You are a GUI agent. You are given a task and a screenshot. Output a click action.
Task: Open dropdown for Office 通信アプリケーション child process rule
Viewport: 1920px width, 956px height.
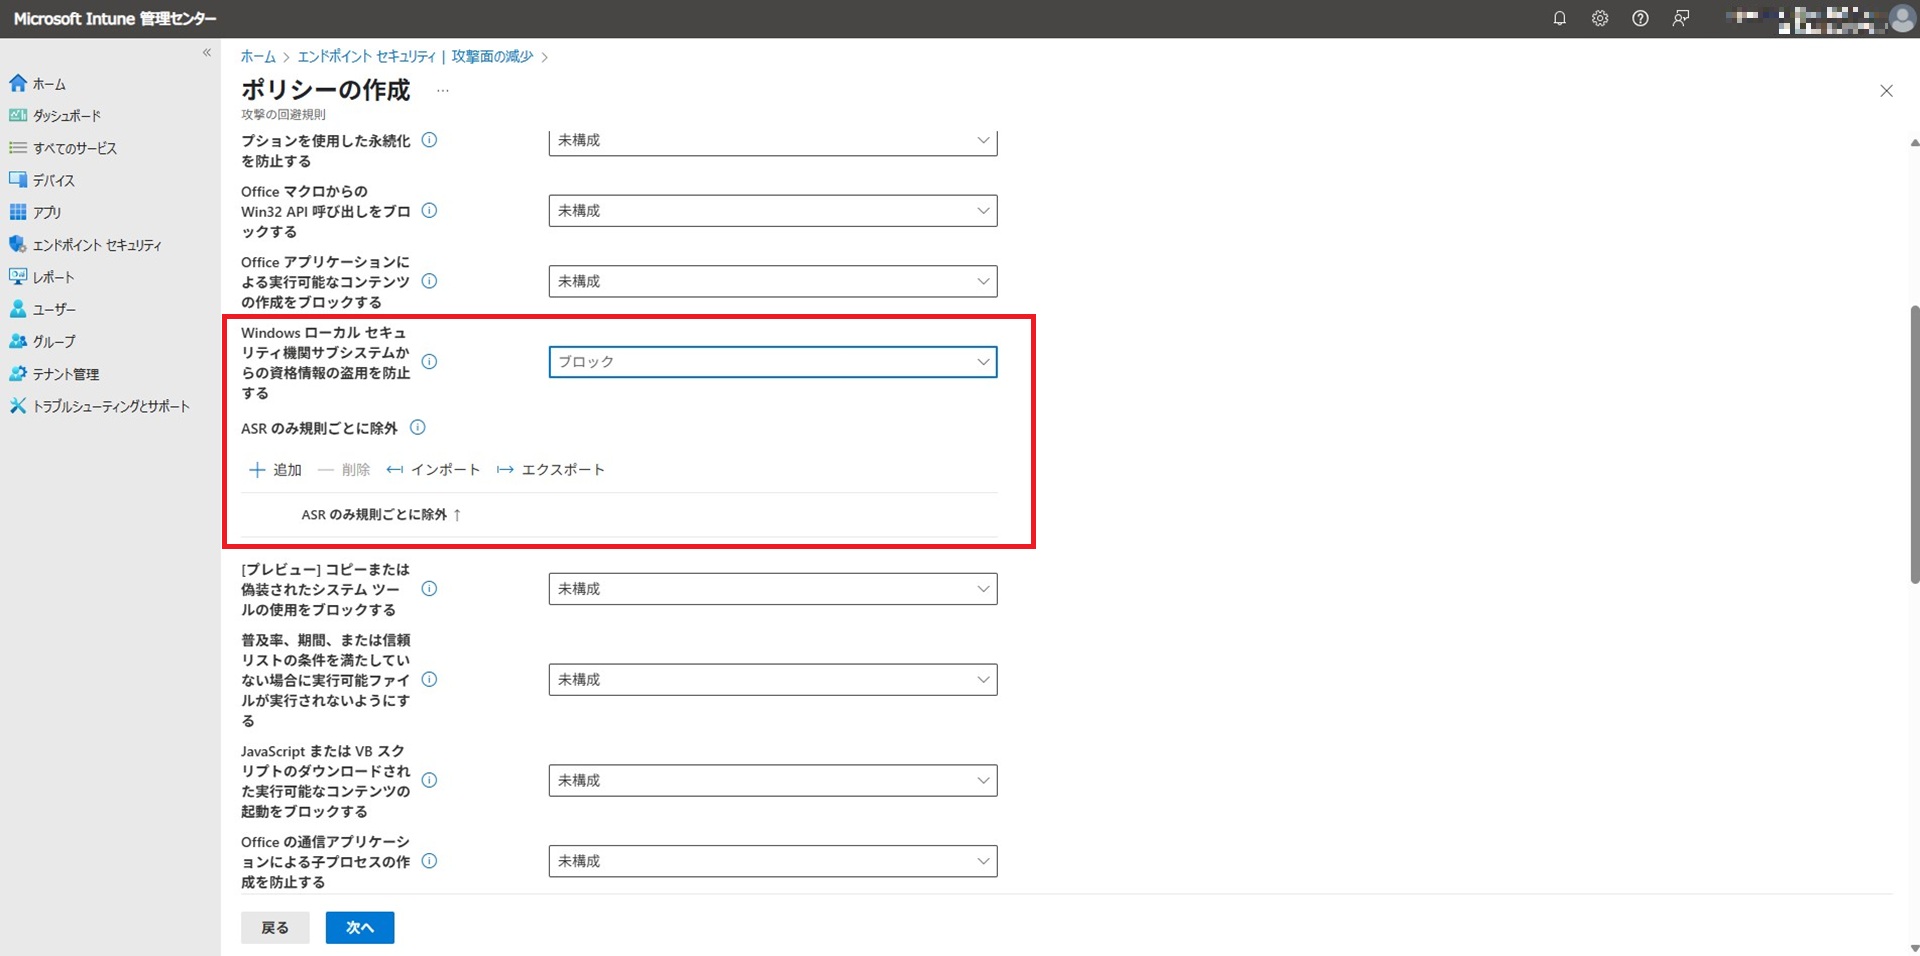tap(772, 861)
